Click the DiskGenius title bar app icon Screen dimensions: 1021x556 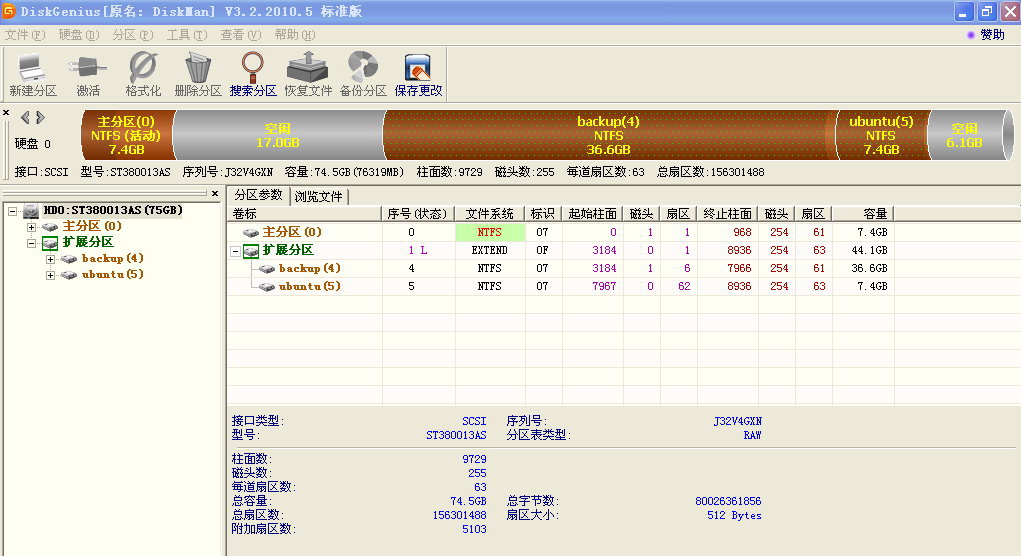pyautogui.click(x=8, y=11)
